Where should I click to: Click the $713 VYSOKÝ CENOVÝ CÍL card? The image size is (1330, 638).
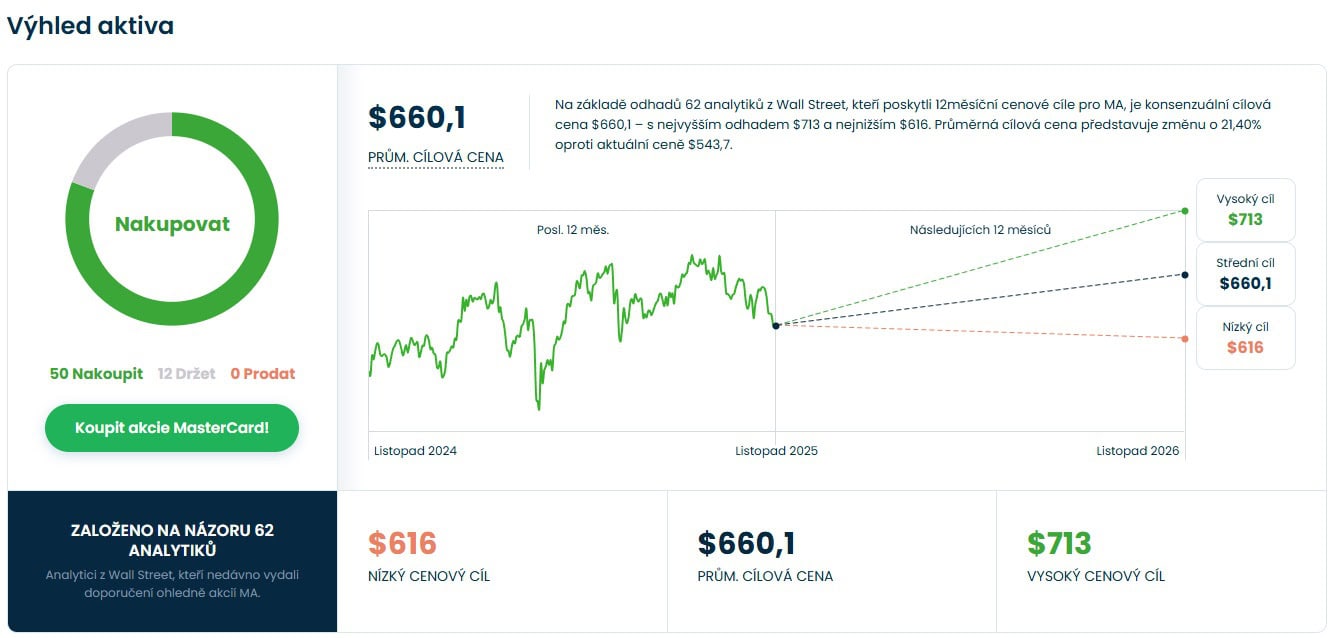point(1161,561)
